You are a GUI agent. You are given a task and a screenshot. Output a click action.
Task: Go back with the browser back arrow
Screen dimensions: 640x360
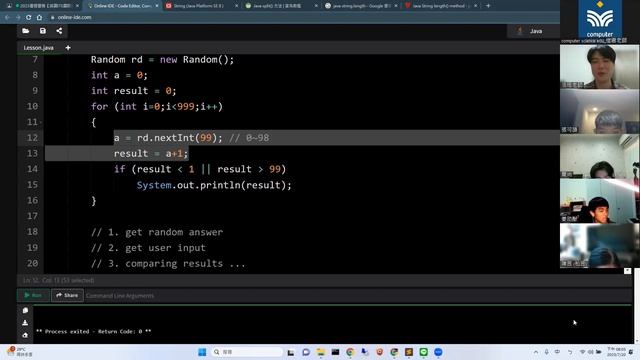pyautogui.click(x=7, y=18)
